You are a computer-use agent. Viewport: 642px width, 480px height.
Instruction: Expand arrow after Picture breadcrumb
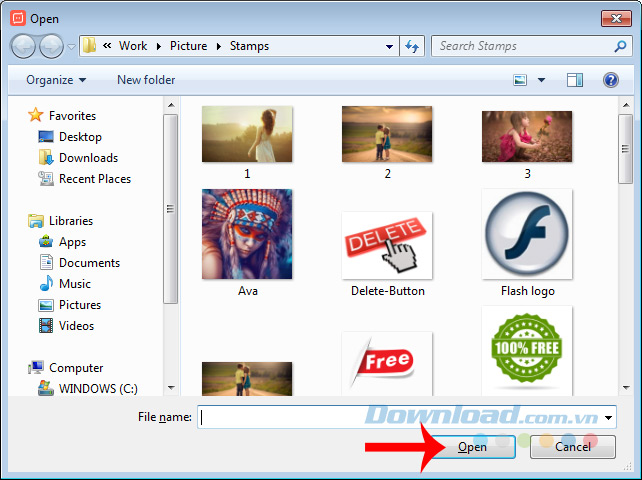pos(219,46)
